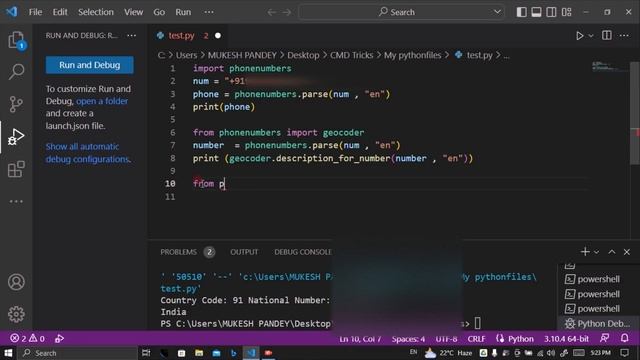Image resolution: width=640 pixels, height=360 pixels.
Task: Open Run and Debug panel more actions
Action: [131, 36]
